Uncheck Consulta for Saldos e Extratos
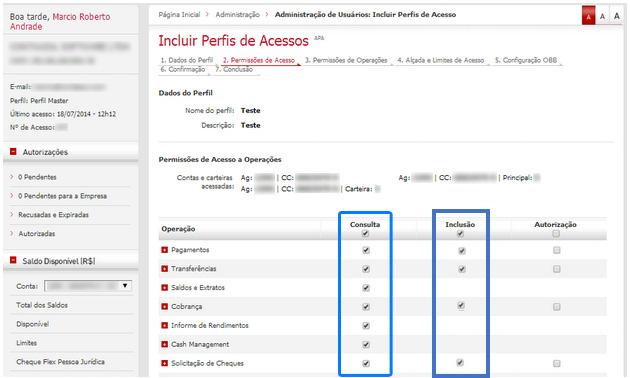630x378 pixels. click(x=366, y=288)
